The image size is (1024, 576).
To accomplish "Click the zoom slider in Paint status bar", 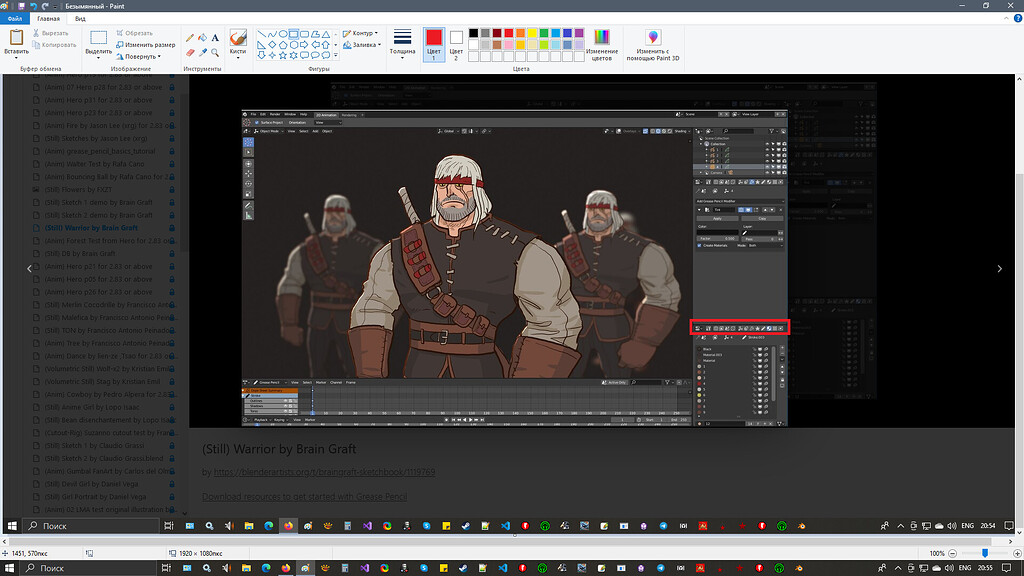I will 985,553.
